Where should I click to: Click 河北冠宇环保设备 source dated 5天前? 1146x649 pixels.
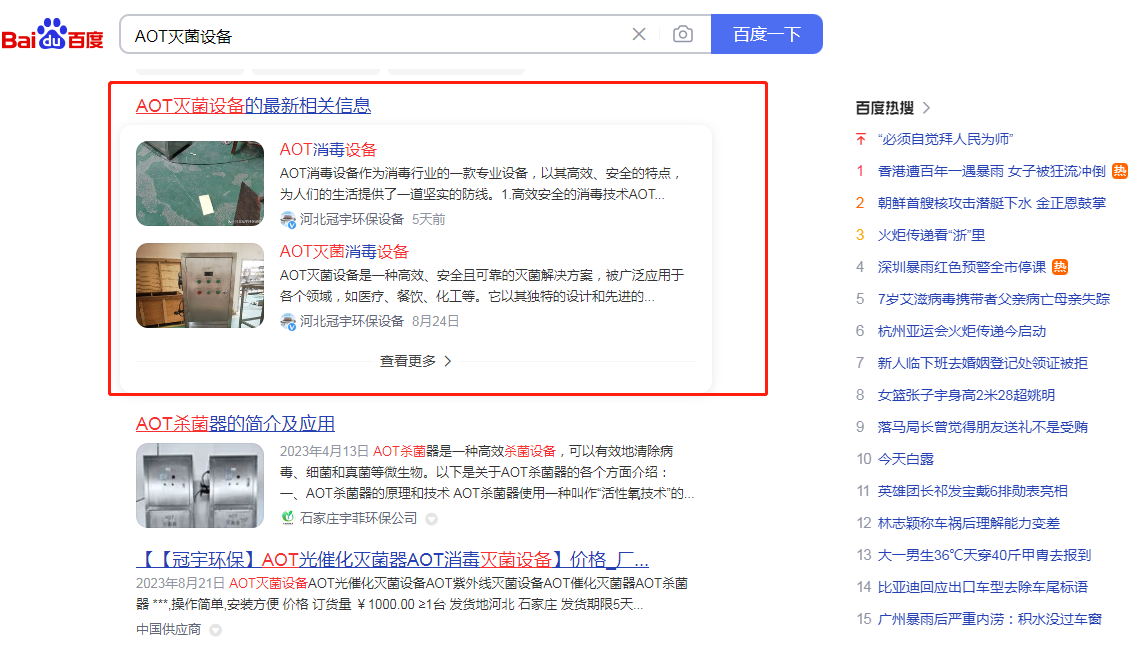(352, 219)
